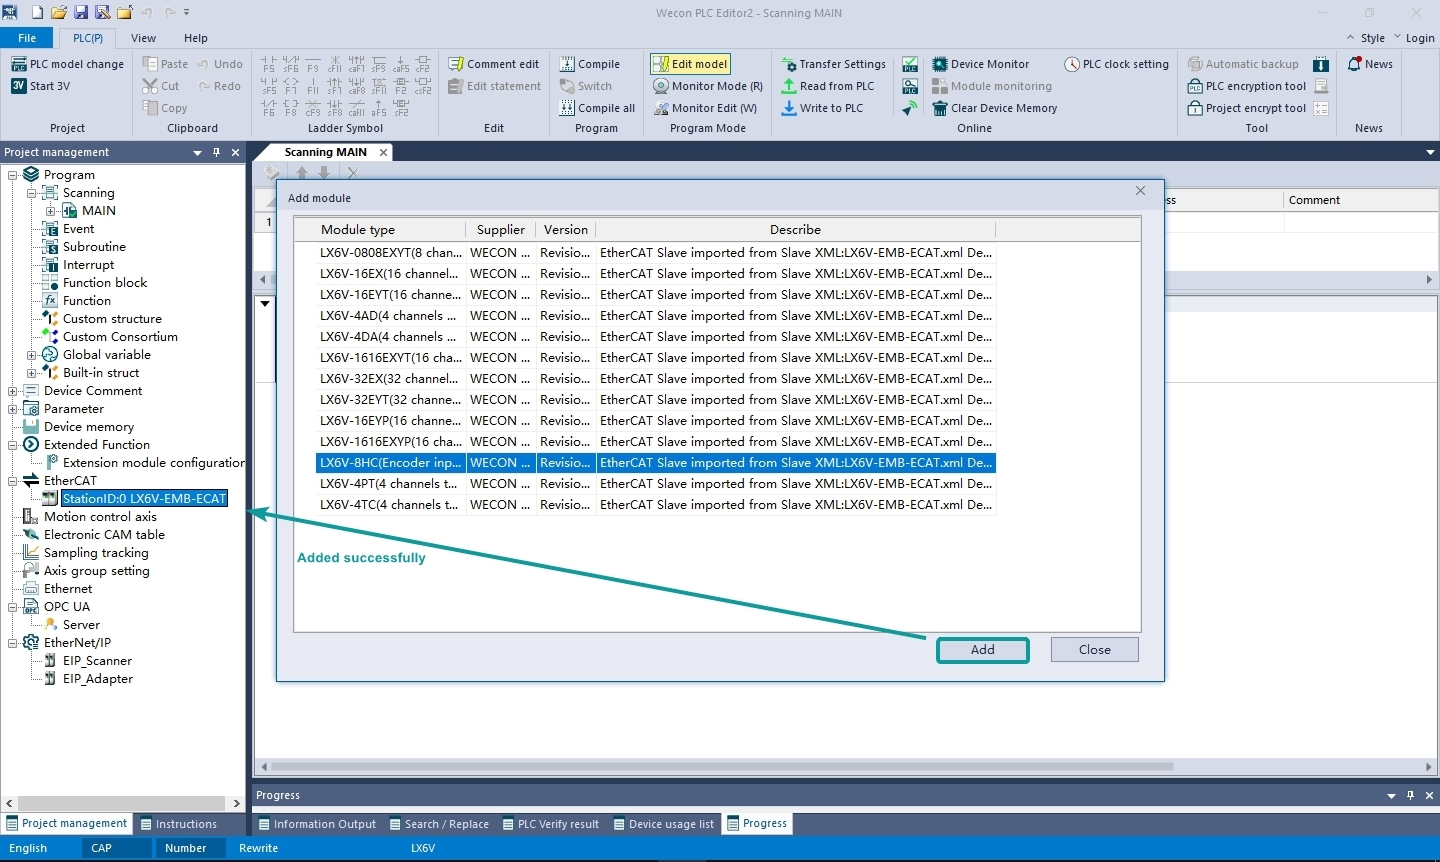Image resolution: width=1440 pixels, height=862 pixels.
Task: Select StationID:0 LX6V-EMB-ECAT tree item
Action: click(144, 499)
